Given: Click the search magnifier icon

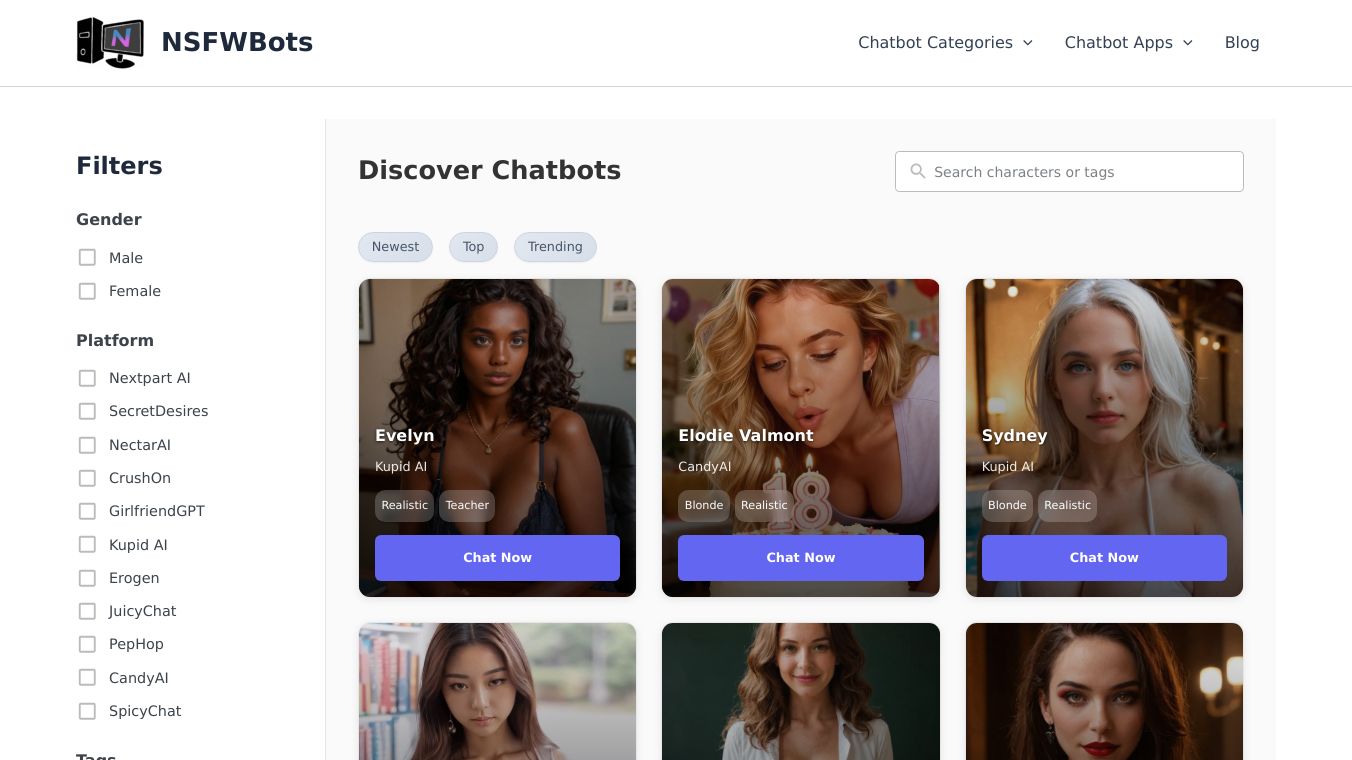Looking at the screenshot, I should [917, 172].
